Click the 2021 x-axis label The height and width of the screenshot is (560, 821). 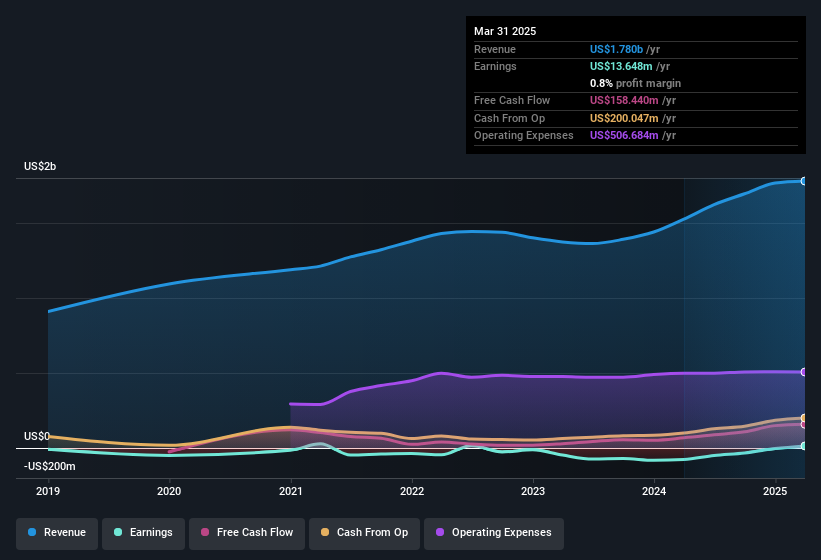[291, 491]
